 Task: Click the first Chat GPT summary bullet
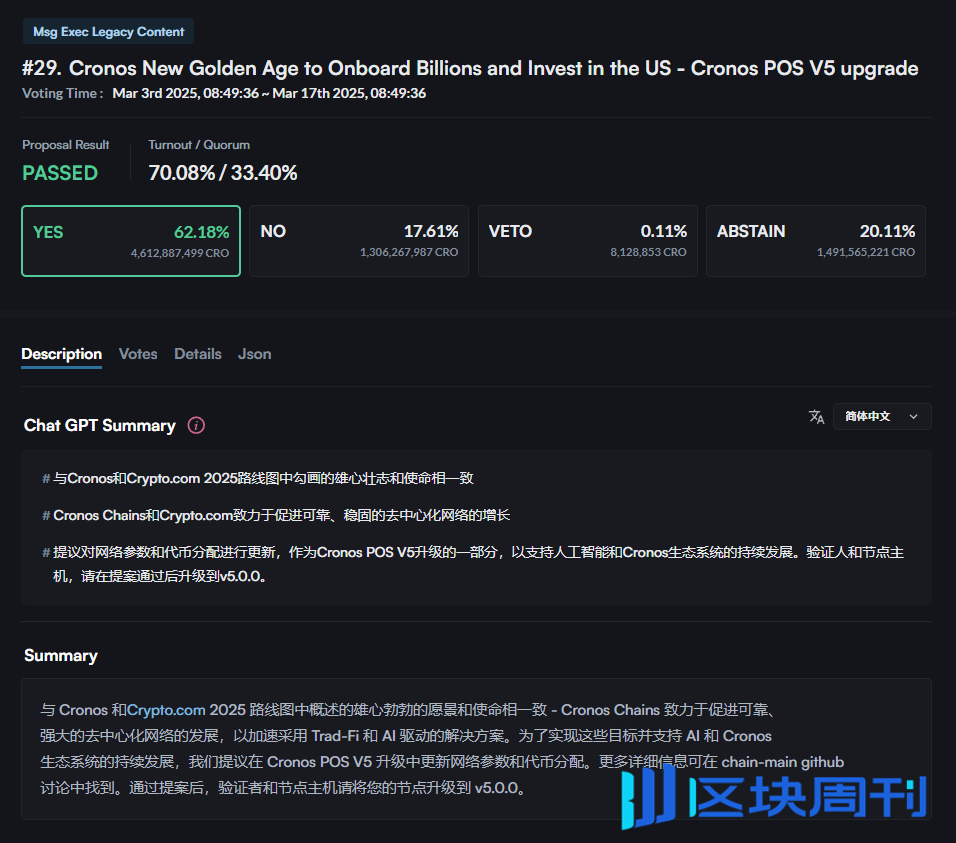coord(258,478)
